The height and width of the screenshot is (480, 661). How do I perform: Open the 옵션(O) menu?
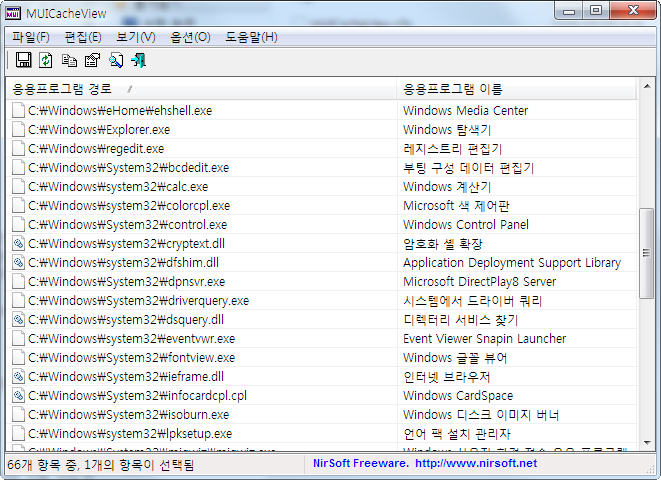(x=190, y=37)
